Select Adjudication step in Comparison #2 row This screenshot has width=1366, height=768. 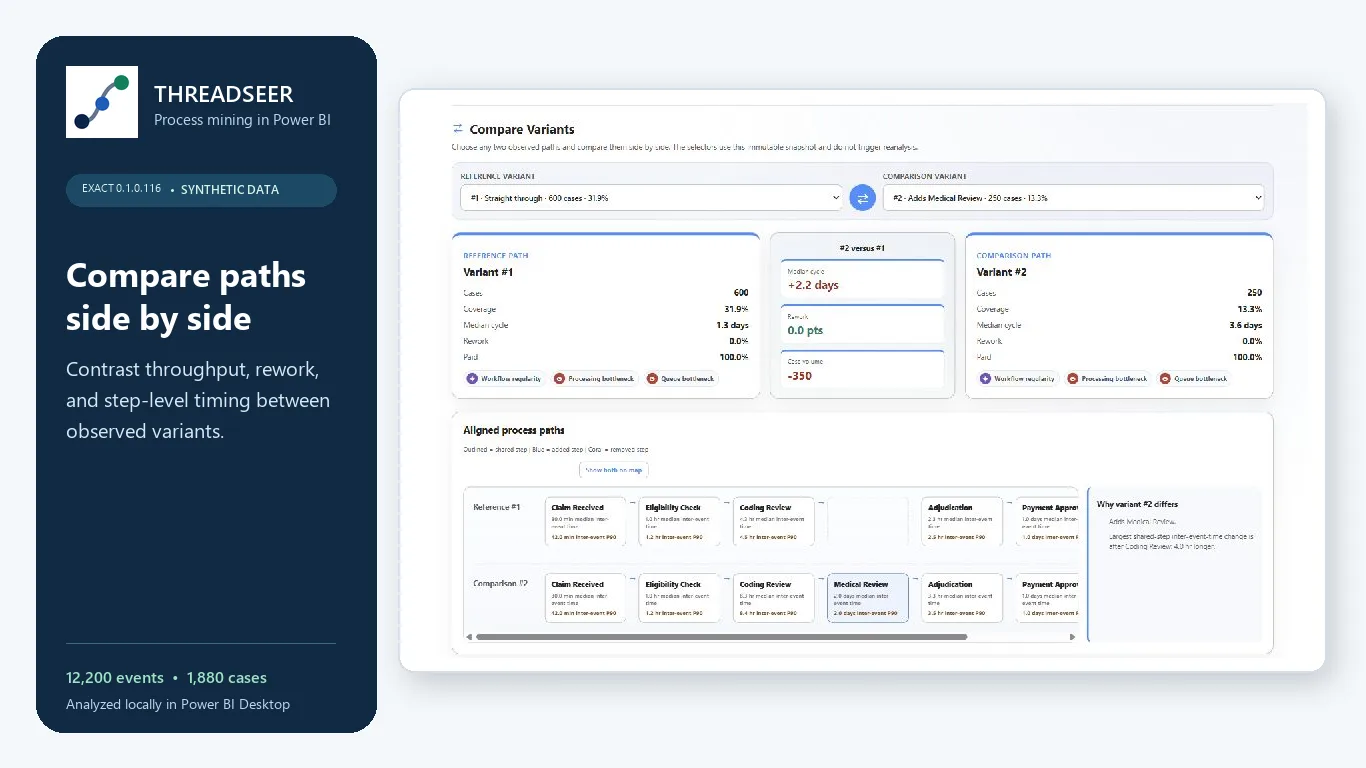click(961, 598)
